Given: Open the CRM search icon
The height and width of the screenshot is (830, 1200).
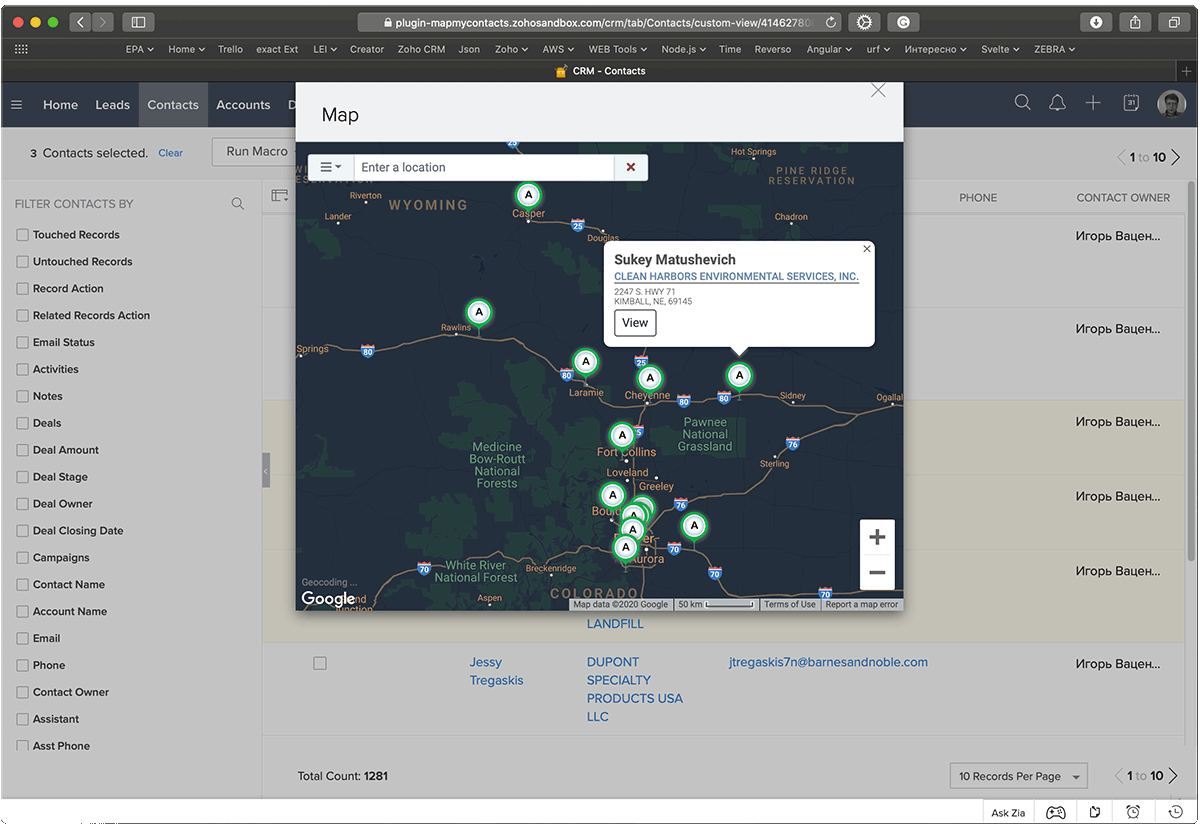Looking at the screenshot, I should click(1022, 103).
